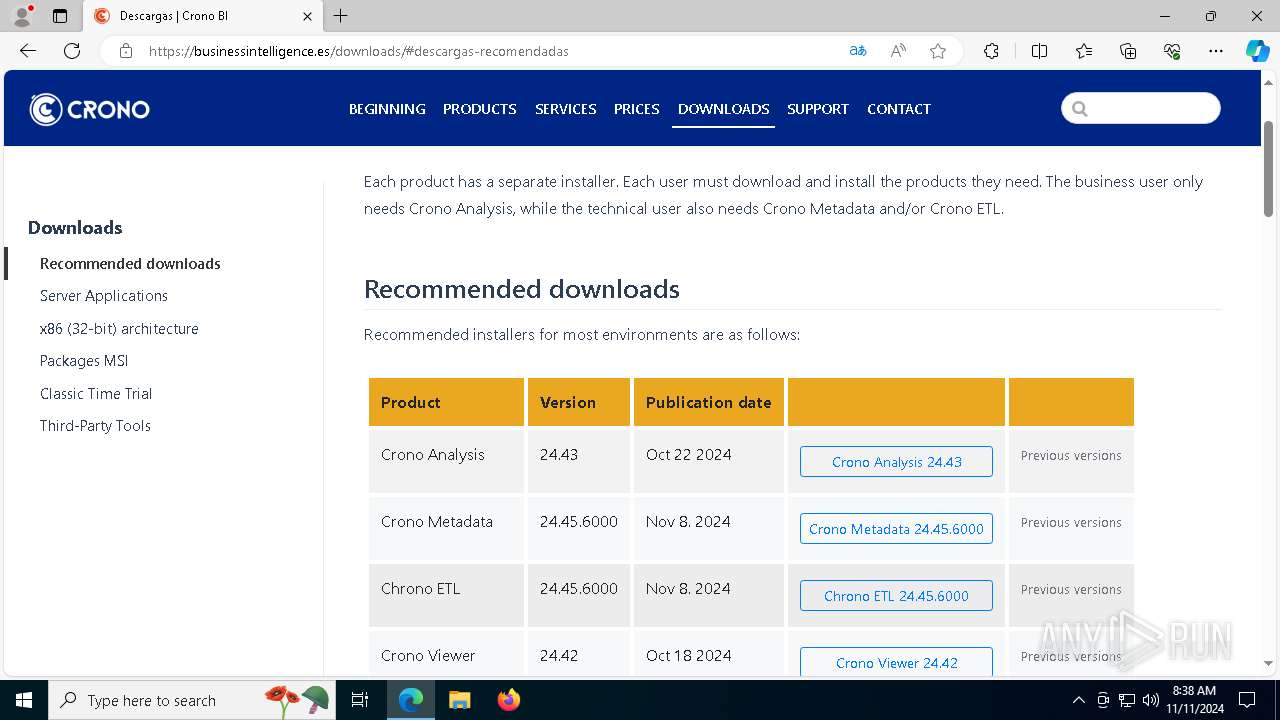Click the Product column header
Image resolution: width=1280 pixels, height=720 pixels.
point(446,402)
